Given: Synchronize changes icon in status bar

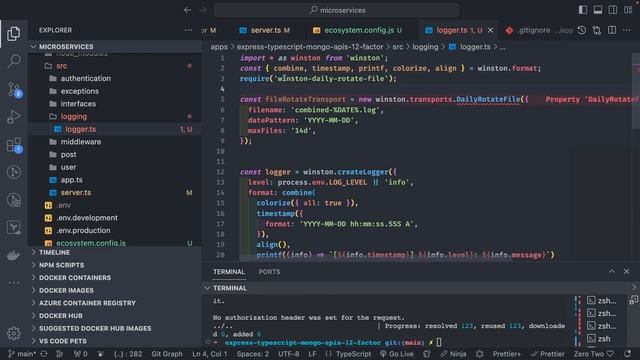Looking at the screenshot, I should [44, 354].
